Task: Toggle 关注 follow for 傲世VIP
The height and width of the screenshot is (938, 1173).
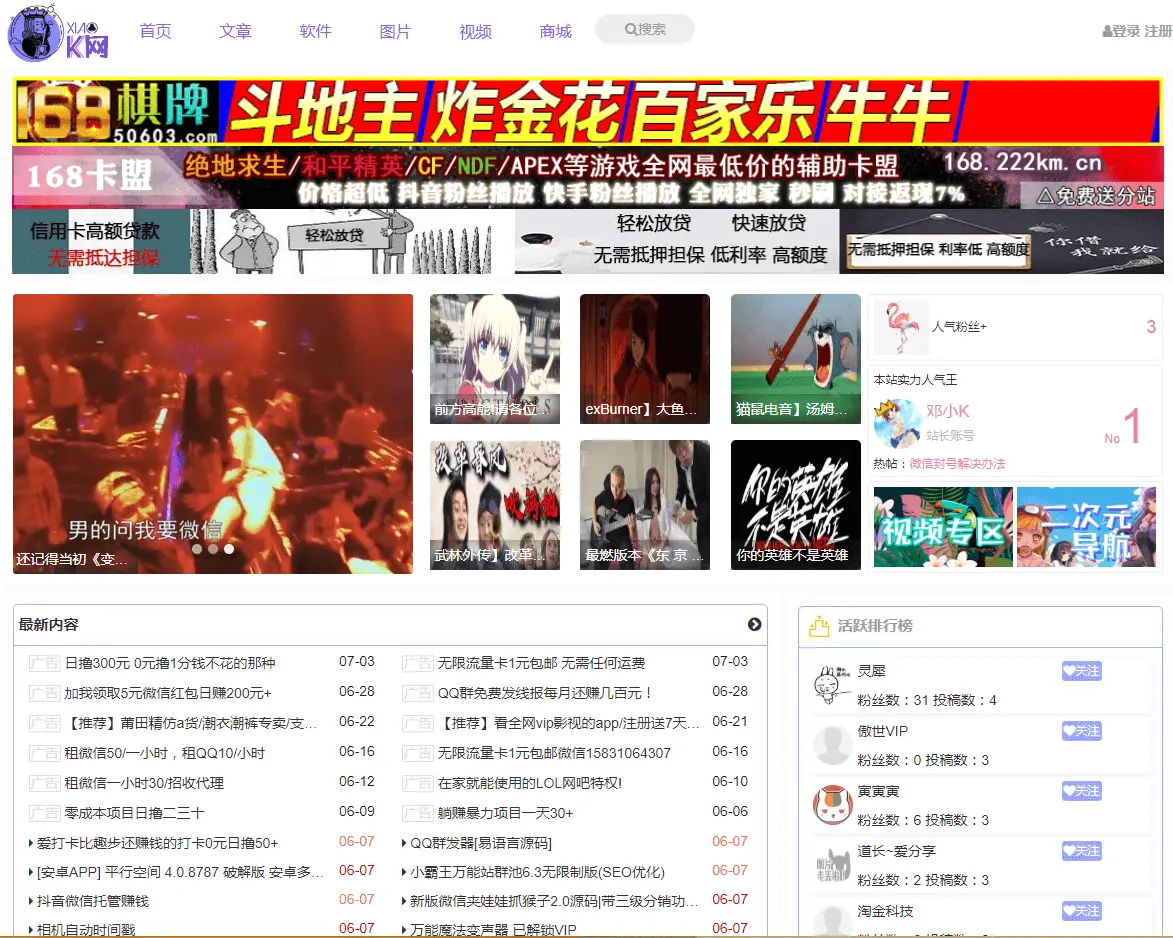Action: [x=1082, y=731]
